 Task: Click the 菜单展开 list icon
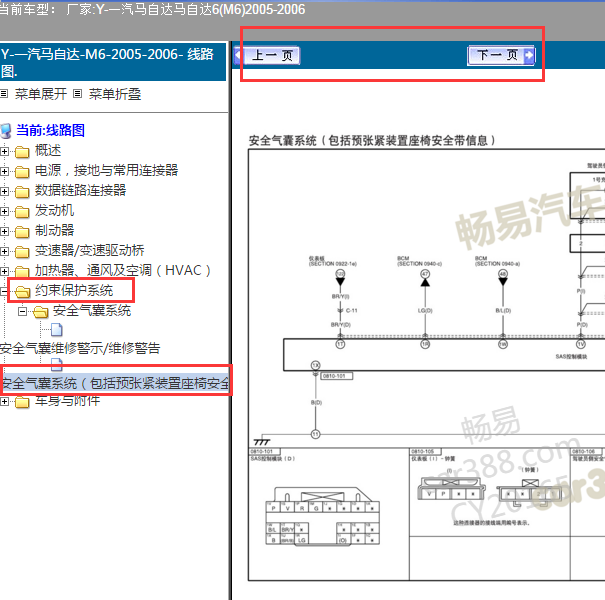tap(4, 93)
